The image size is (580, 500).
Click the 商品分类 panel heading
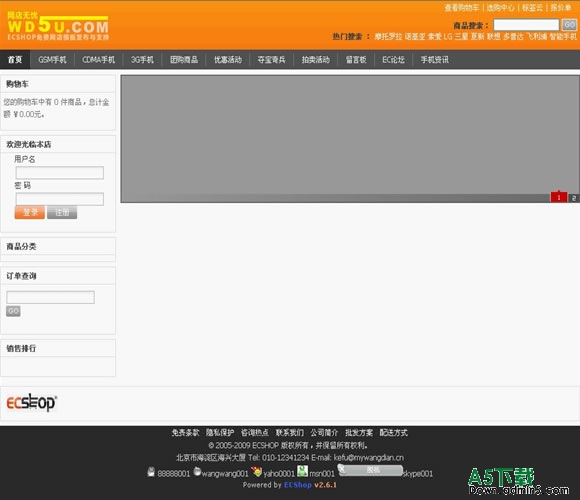pos(21,246)
